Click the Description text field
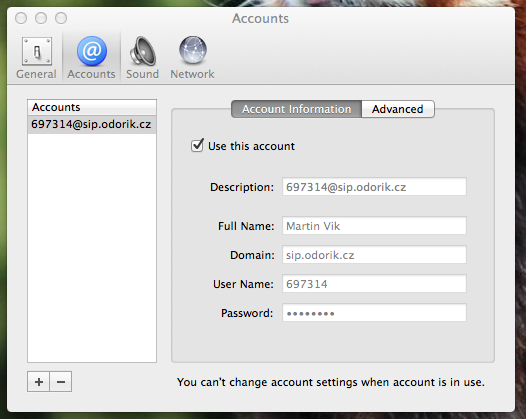 click(x=374, y=187)
